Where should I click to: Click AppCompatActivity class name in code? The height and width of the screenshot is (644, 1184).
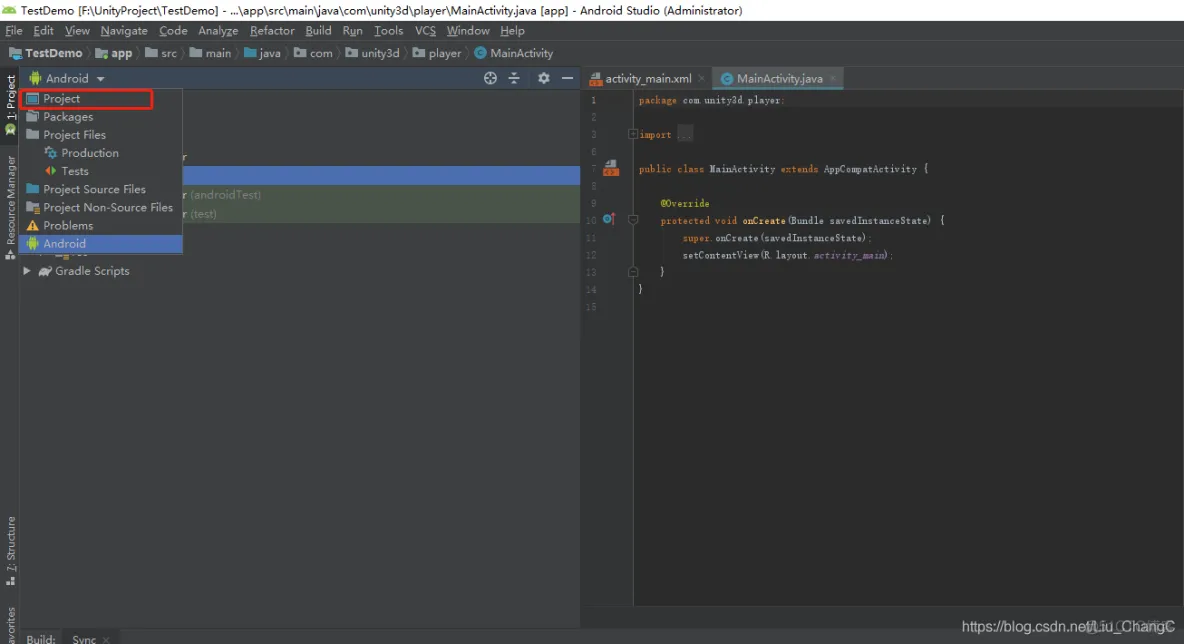870,169
